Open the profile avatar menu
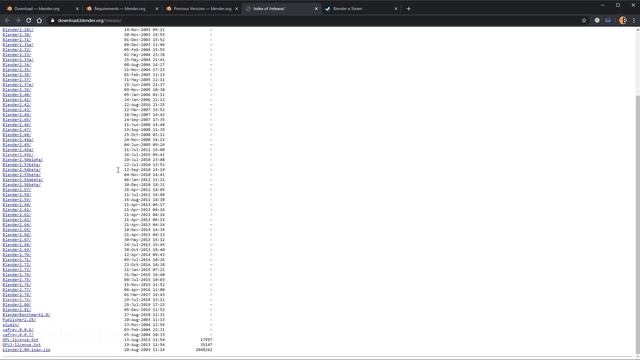 pos(622,20)
